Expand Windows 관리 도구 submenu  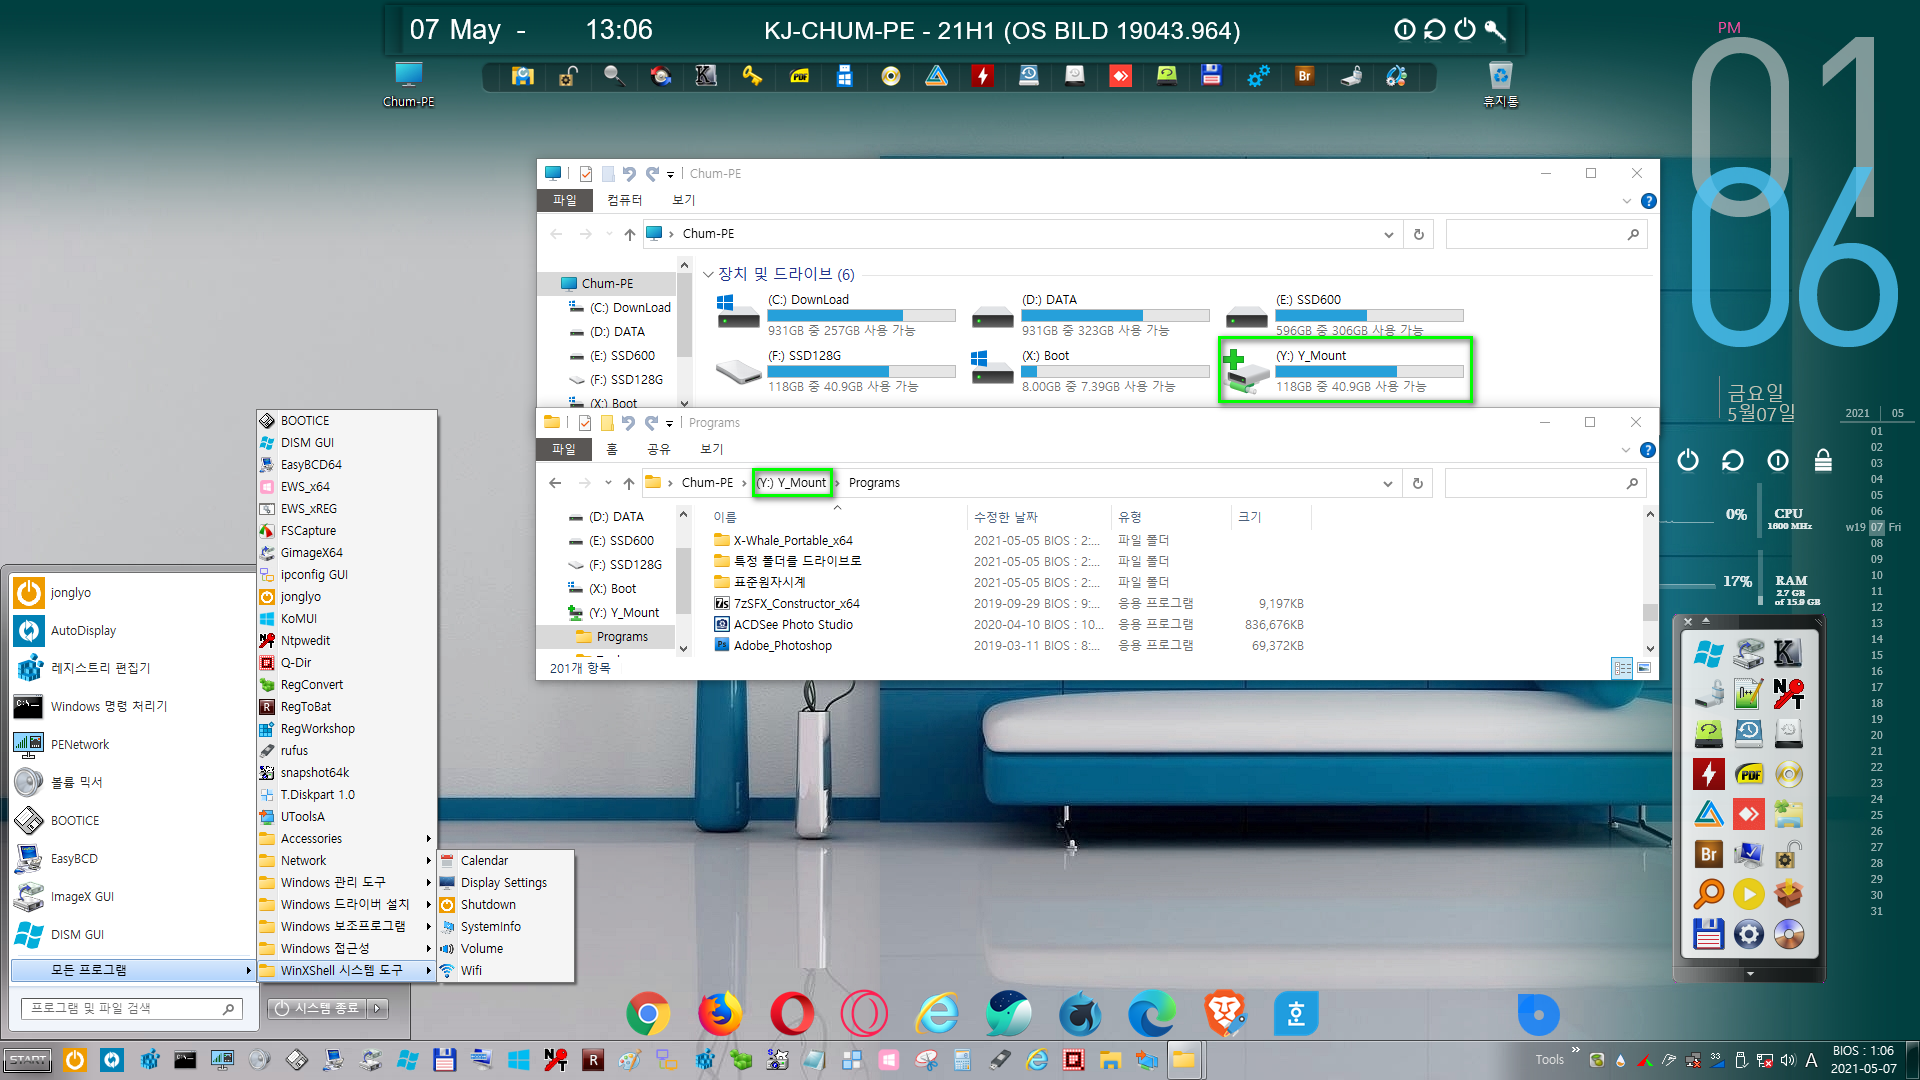347,883
